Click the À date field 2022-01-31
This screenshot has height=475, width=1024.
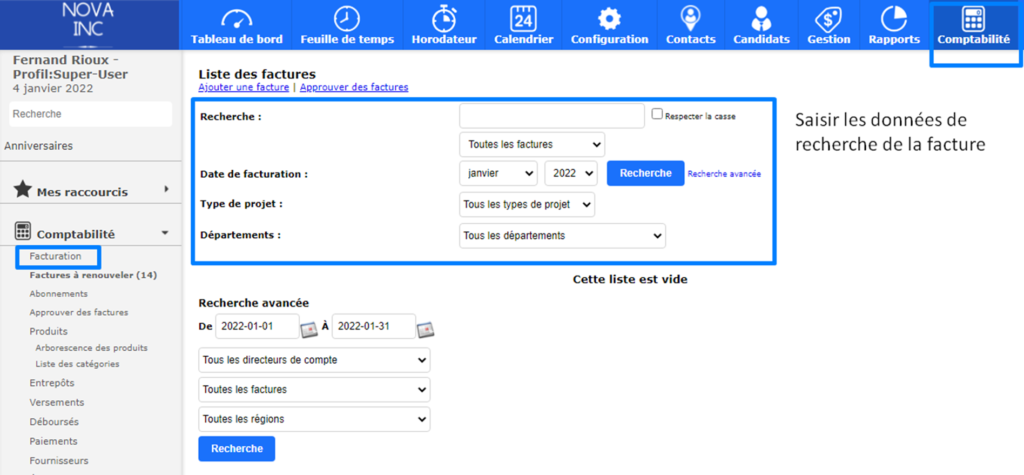[374, 327]
